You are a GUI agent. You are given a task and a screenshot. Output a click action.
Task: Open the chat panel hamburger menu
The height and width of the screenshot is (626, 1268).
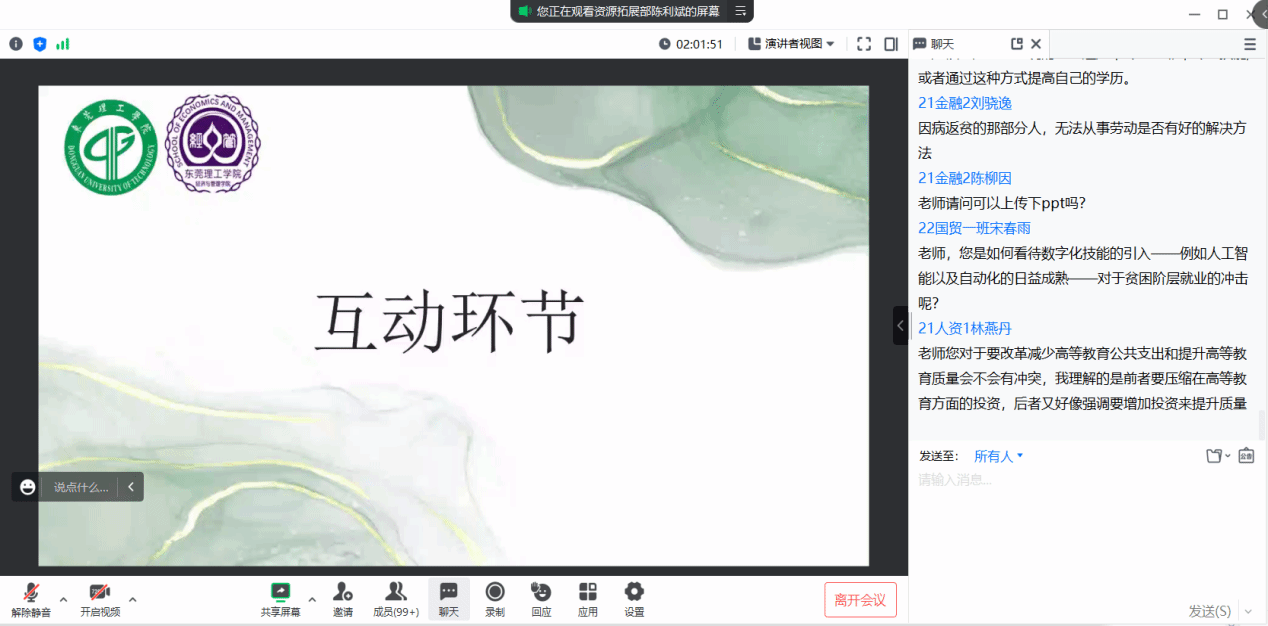click(1250, 44)
